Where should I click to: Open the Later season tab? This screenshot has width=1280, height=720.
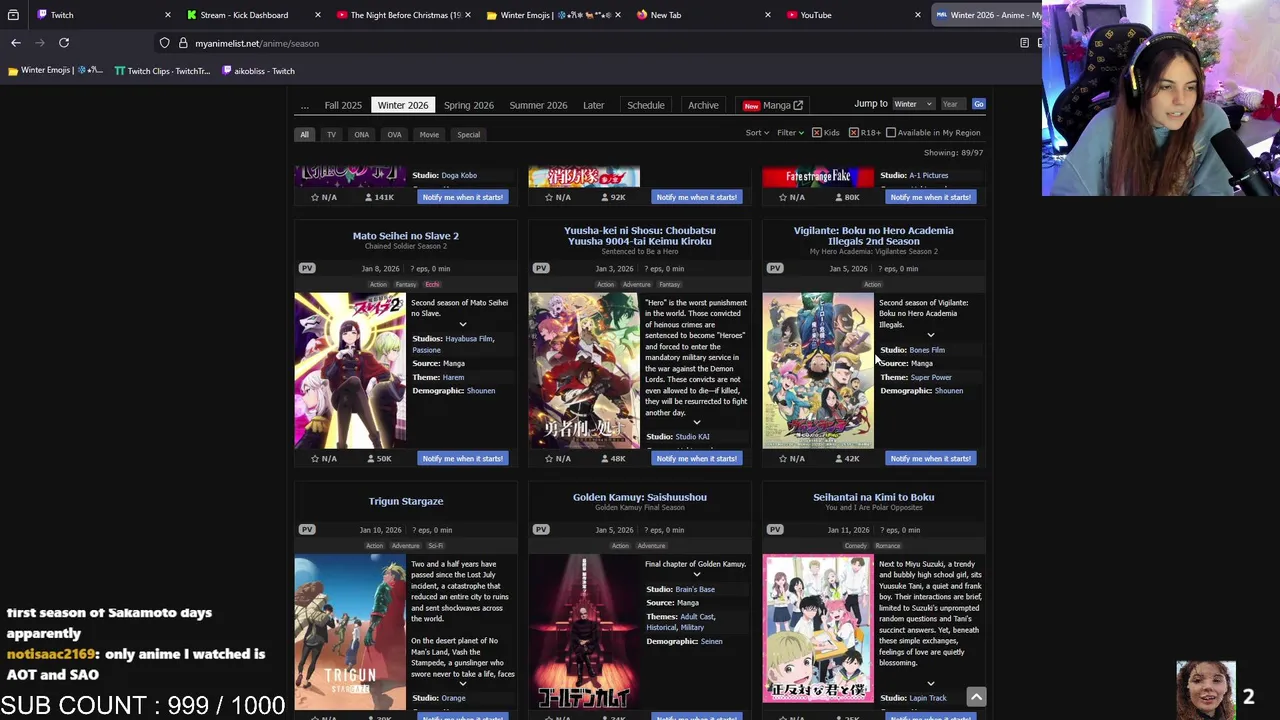coord(594,105)
